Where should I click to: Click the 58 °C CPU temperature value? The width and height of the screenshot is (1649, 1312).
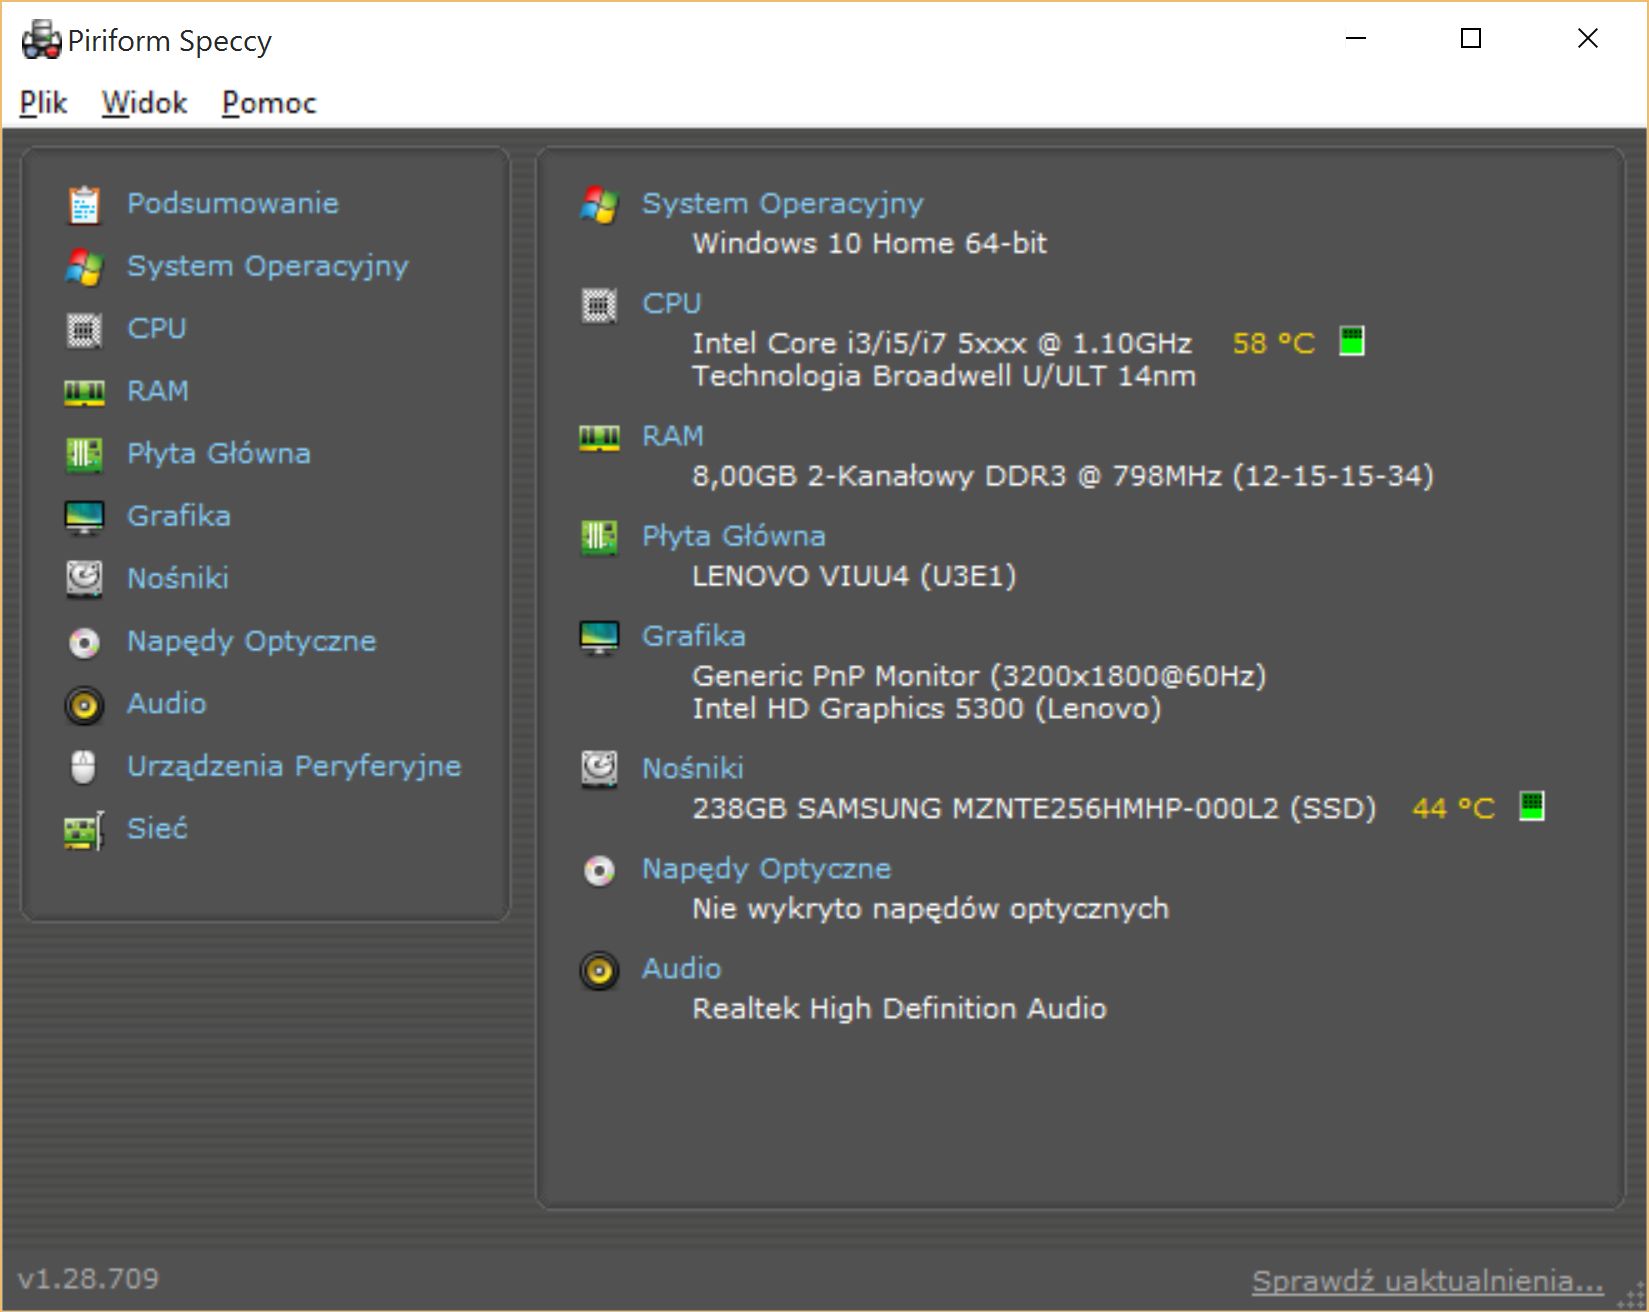coord(1273,343)
